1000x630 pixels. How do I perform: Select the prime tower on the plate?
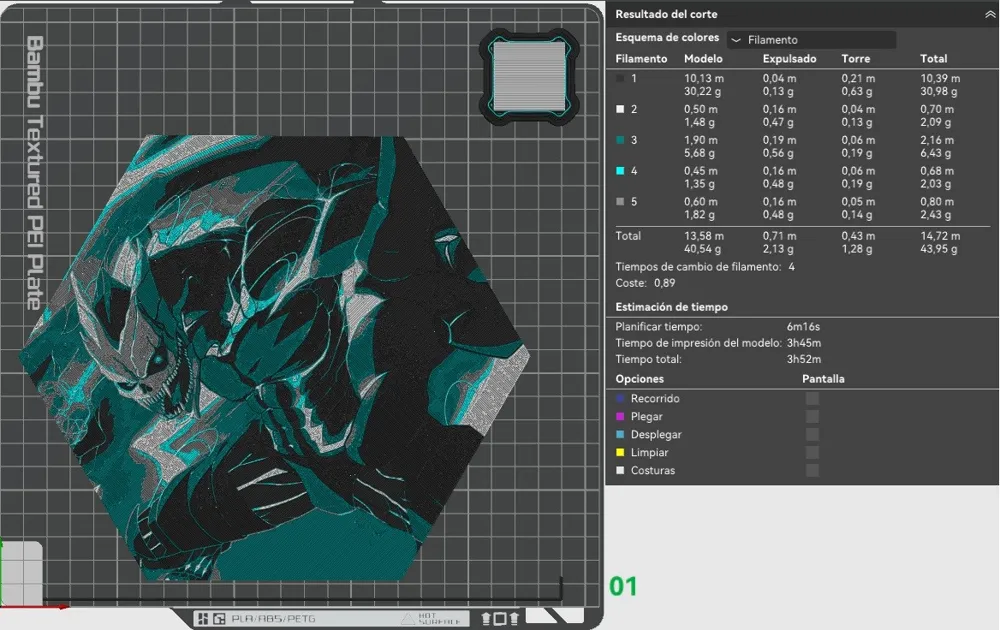529,77
